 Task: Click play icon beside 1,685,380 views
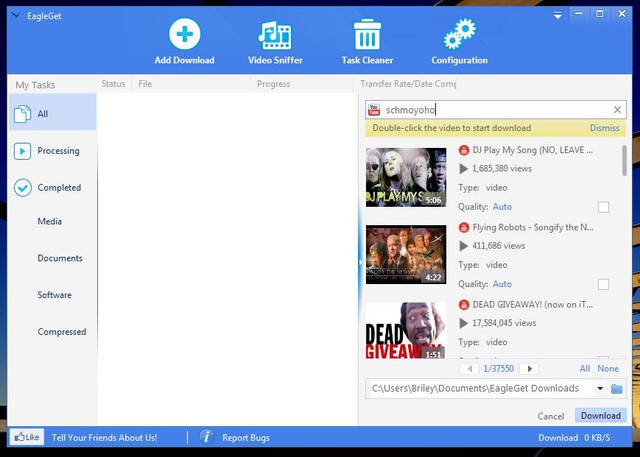click(x=463, y=168)
